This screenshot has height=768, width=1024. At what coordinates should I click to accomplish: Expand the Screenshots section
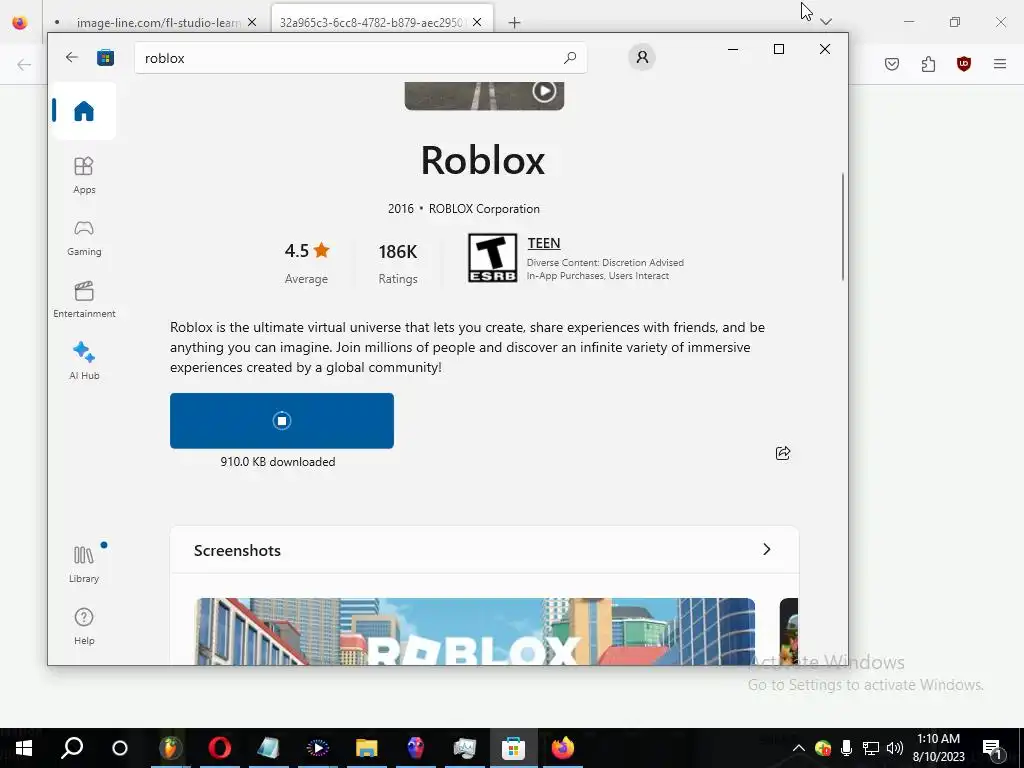coord(767,549)
